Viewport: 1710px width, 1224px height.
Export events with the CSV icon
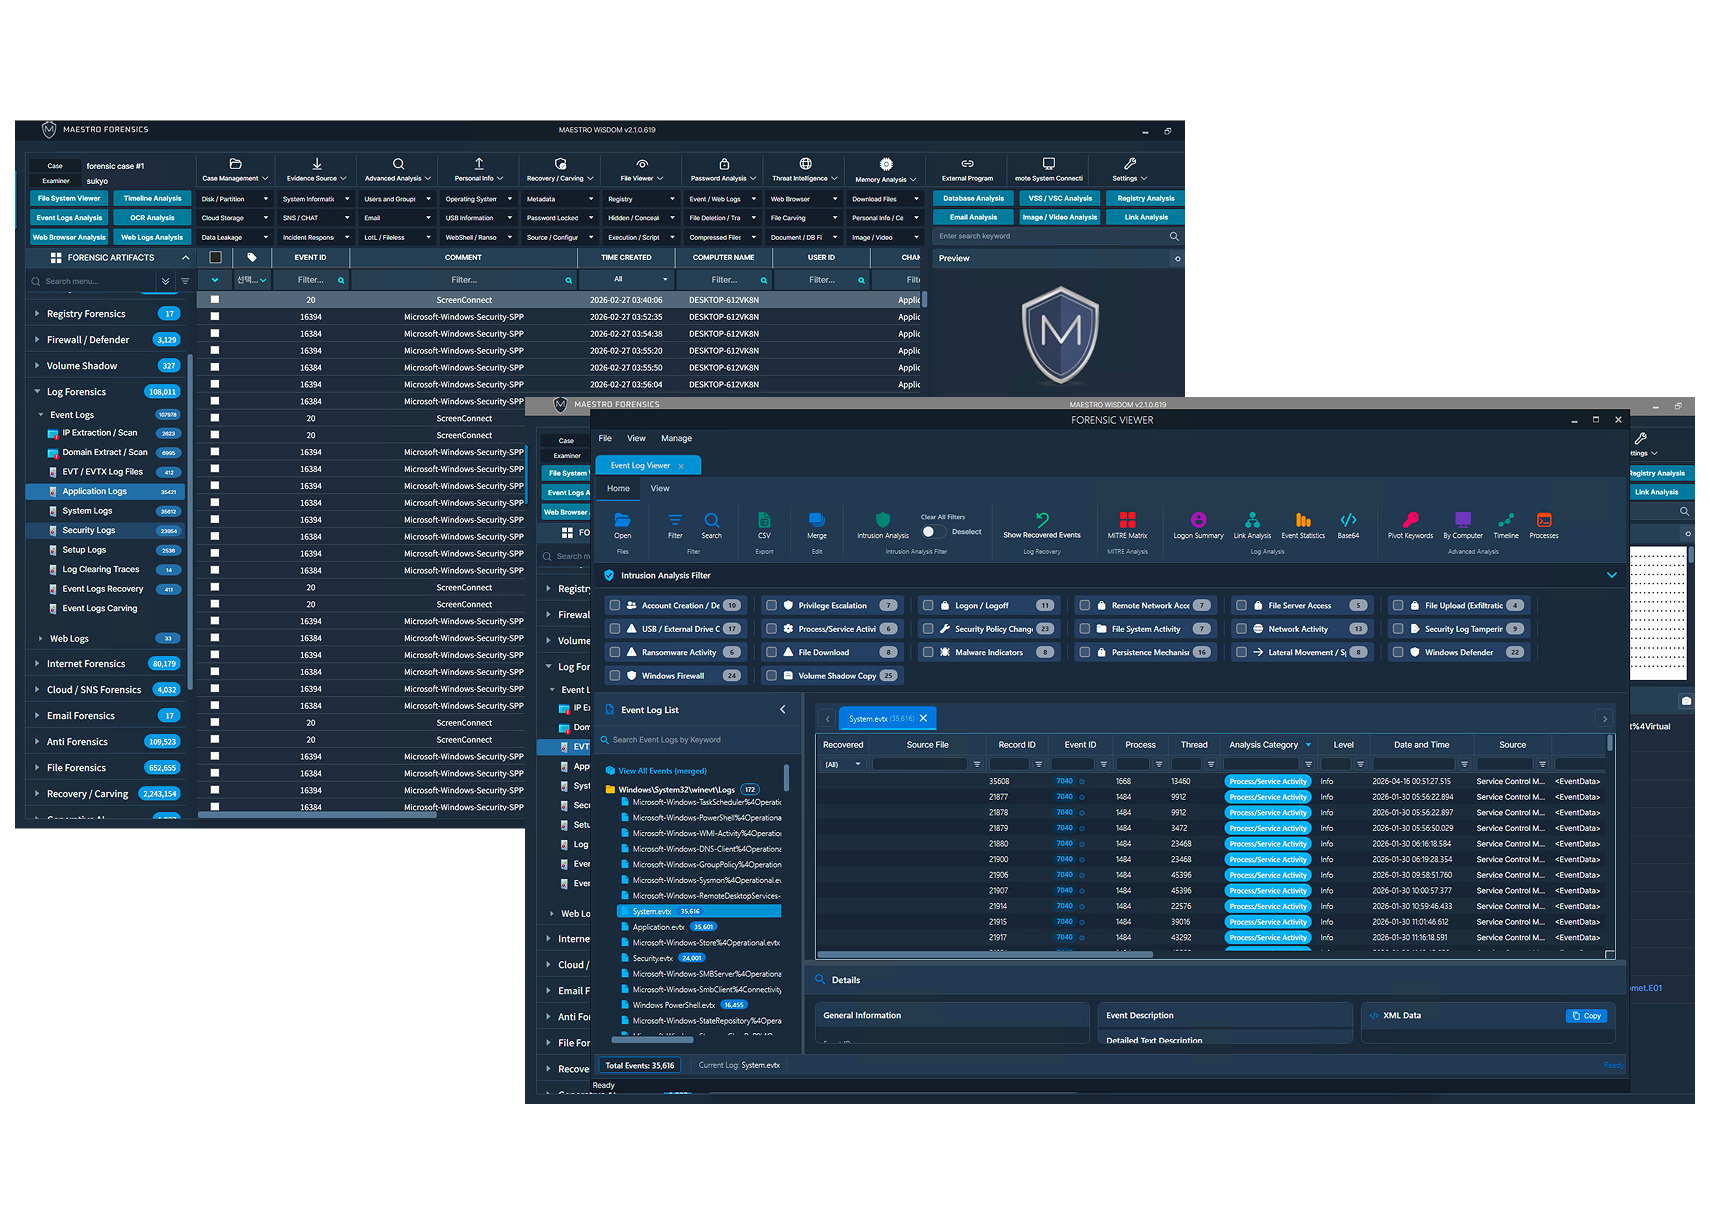(x=764, y=520)
